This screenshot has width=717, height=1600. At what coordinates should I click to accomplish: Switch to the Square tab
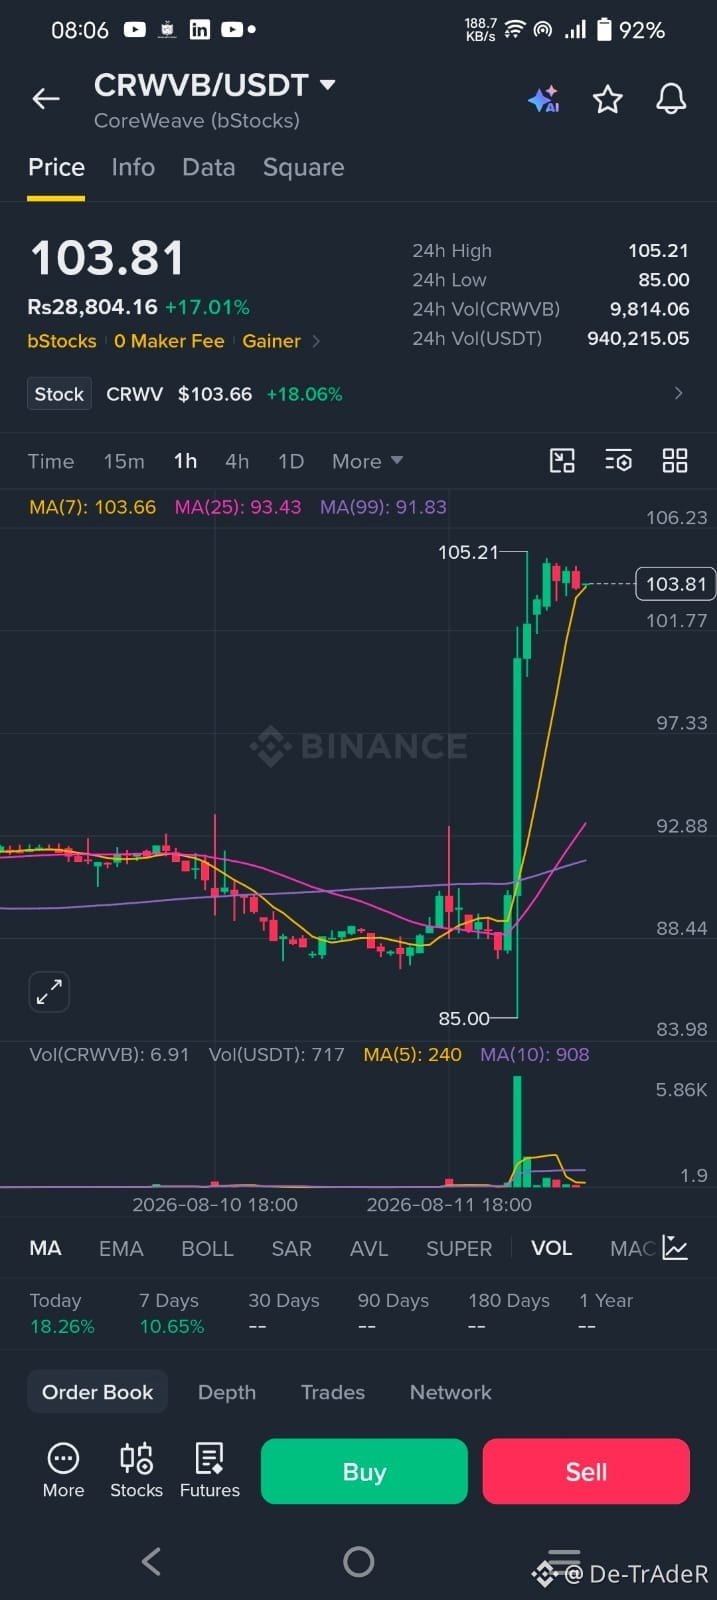coord(303,167)
